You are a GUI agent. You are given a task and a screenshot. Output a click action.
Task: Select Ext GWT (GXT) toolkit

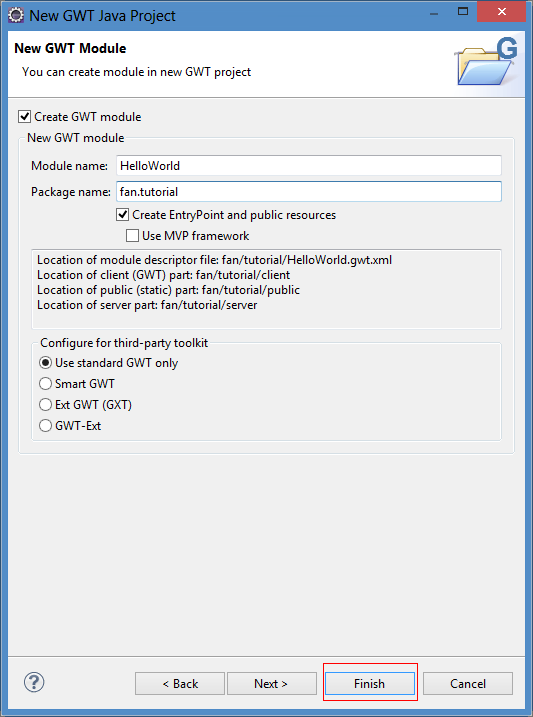click(45, 404)
